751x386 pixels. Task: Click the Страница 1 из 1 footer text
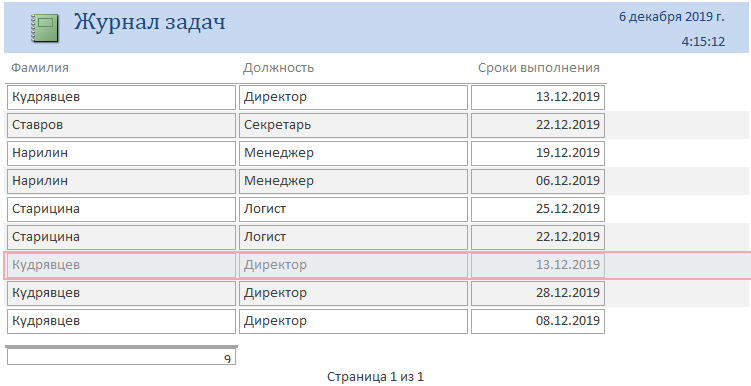click(376, 377)
